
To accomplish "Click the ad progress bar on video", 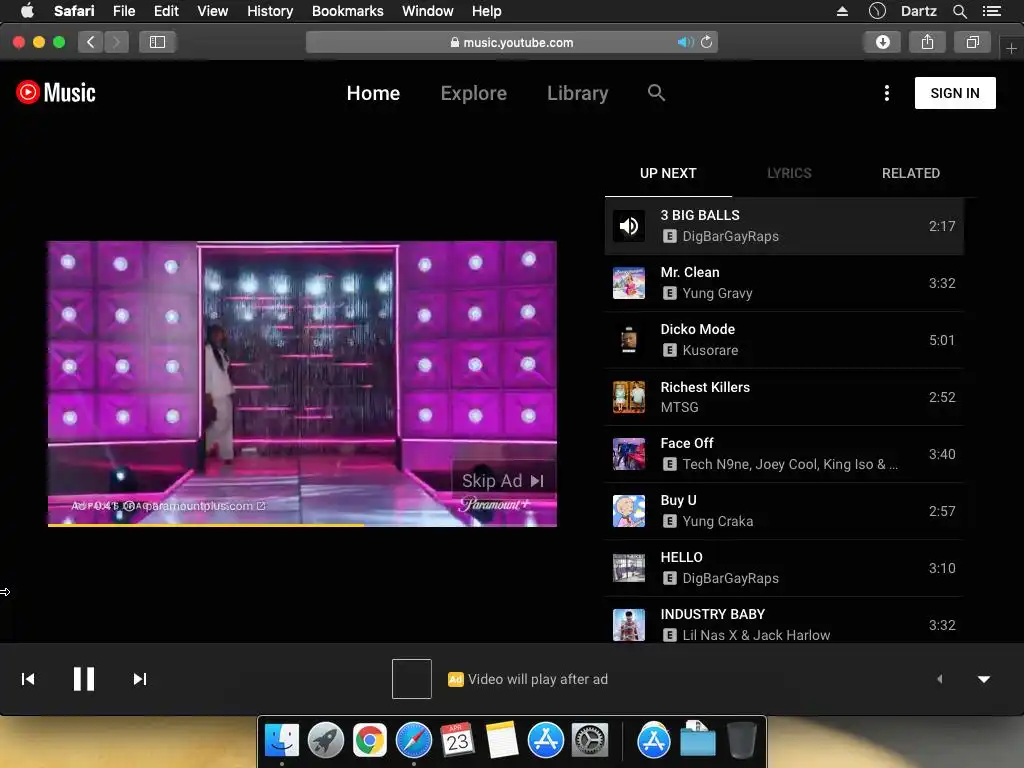I will pos(302,524).
